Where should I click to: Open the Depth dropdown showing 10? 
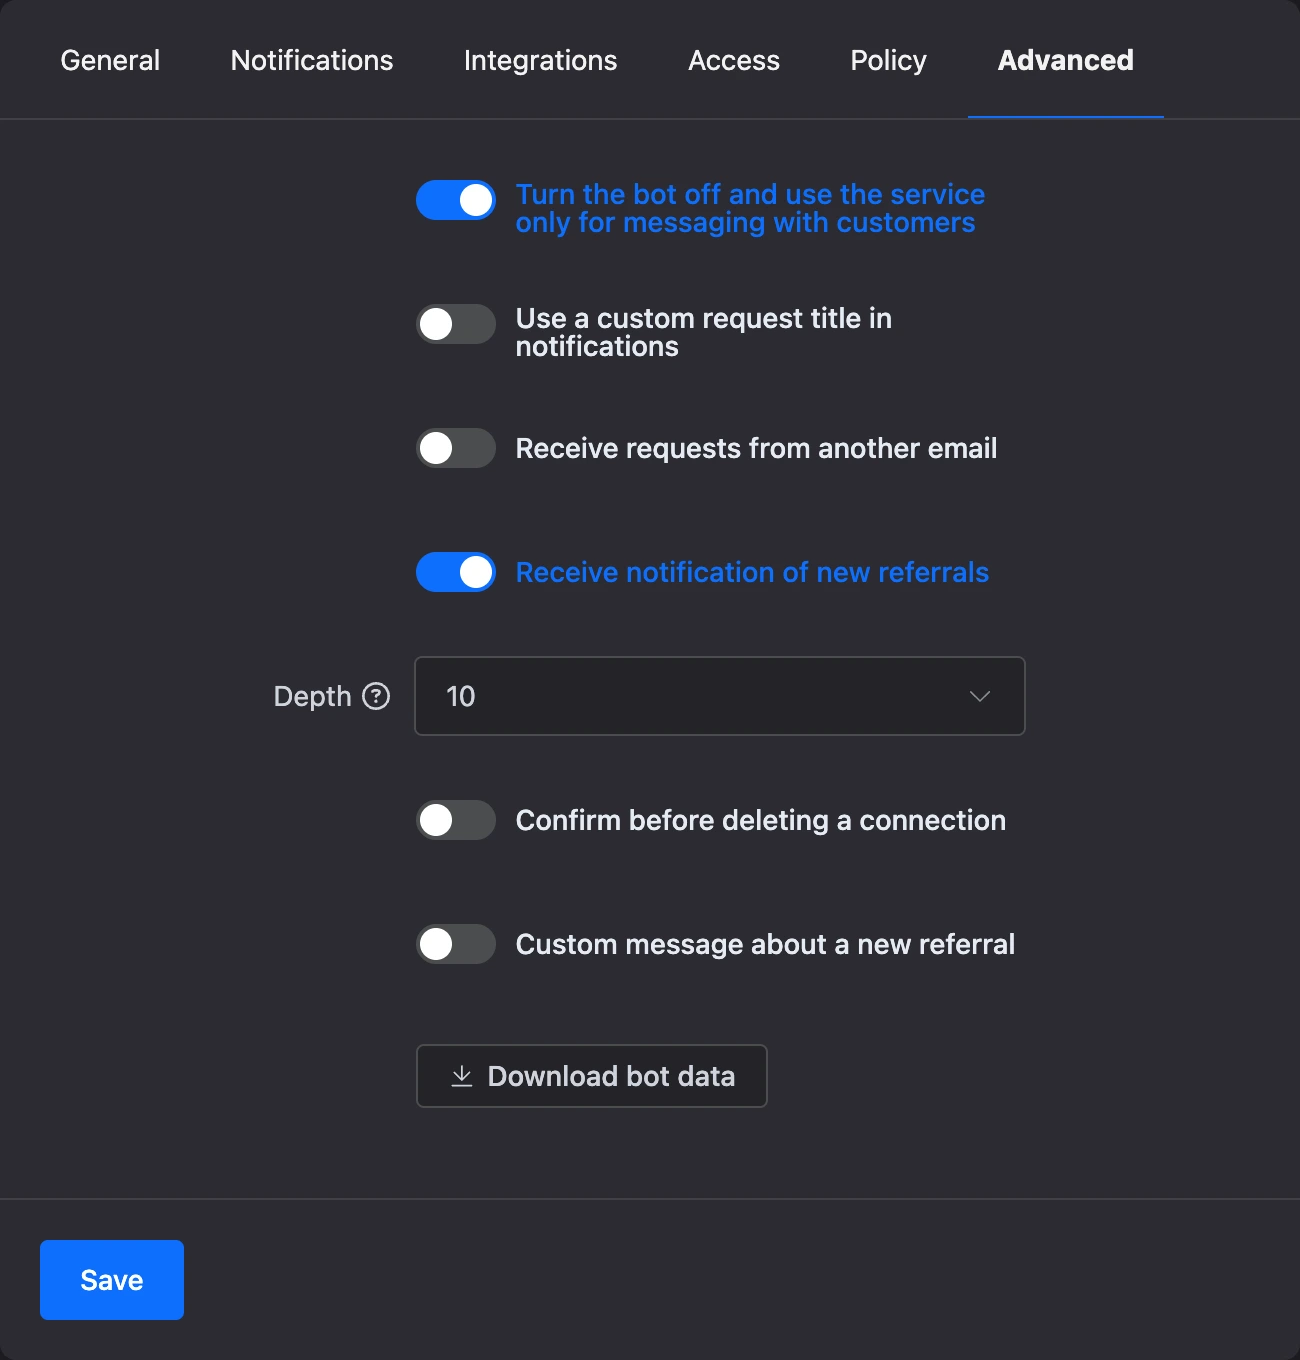(720, 696)
